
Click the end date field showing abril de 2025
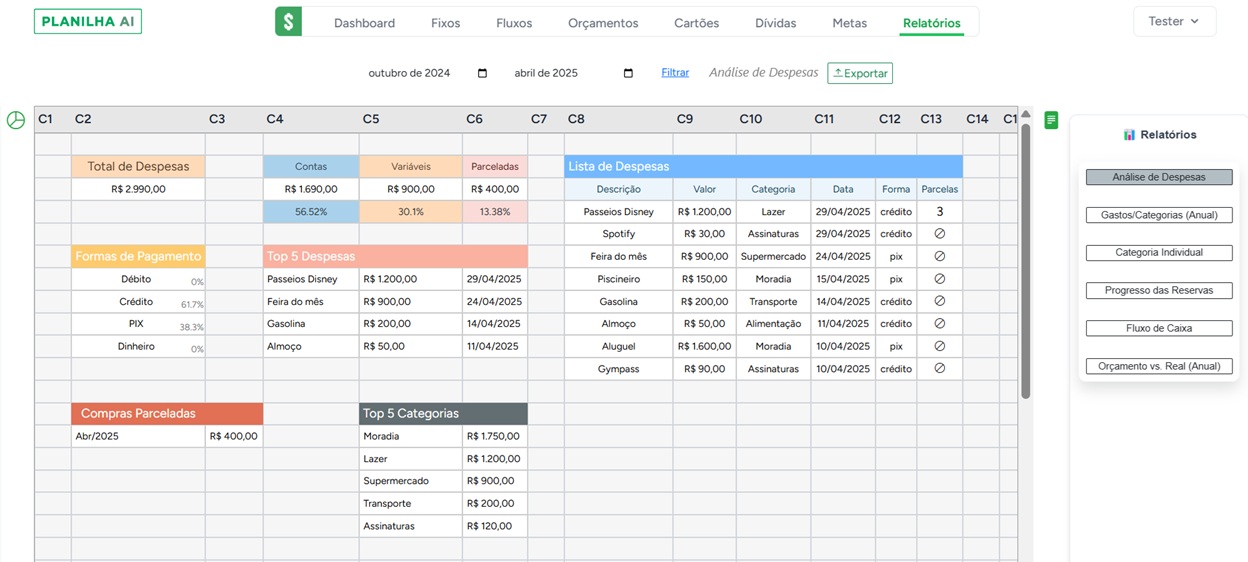[574, 73]
